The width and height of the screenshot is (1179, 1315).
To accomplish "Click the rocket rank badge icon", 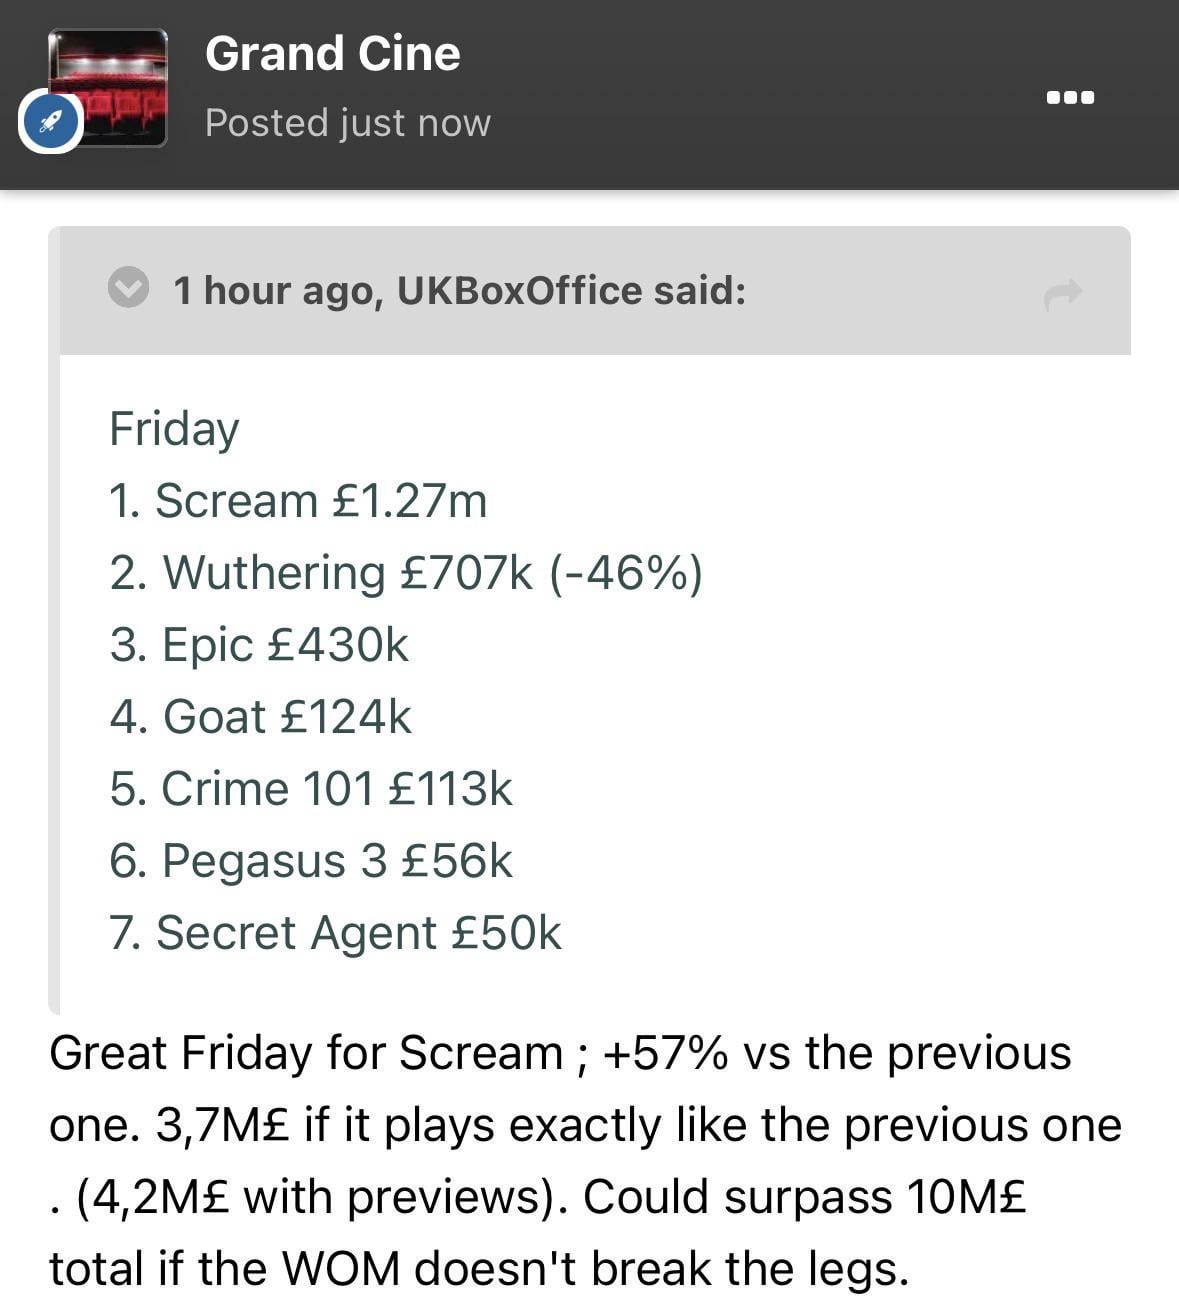I will pyautogui.click(x=50, y=122).
